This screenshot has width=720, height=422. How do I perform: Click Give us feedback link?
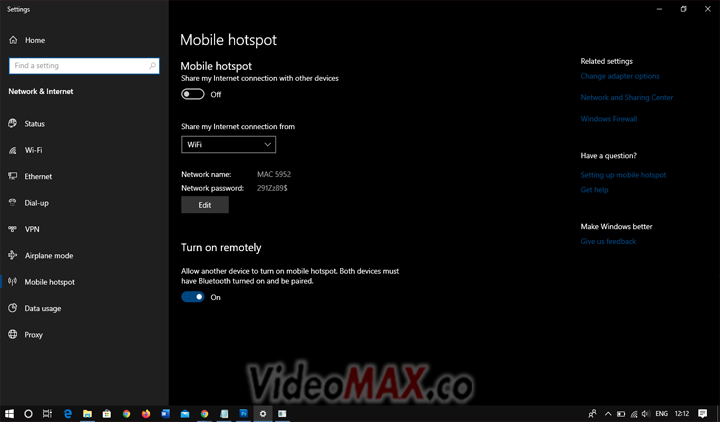coord(608,242)
